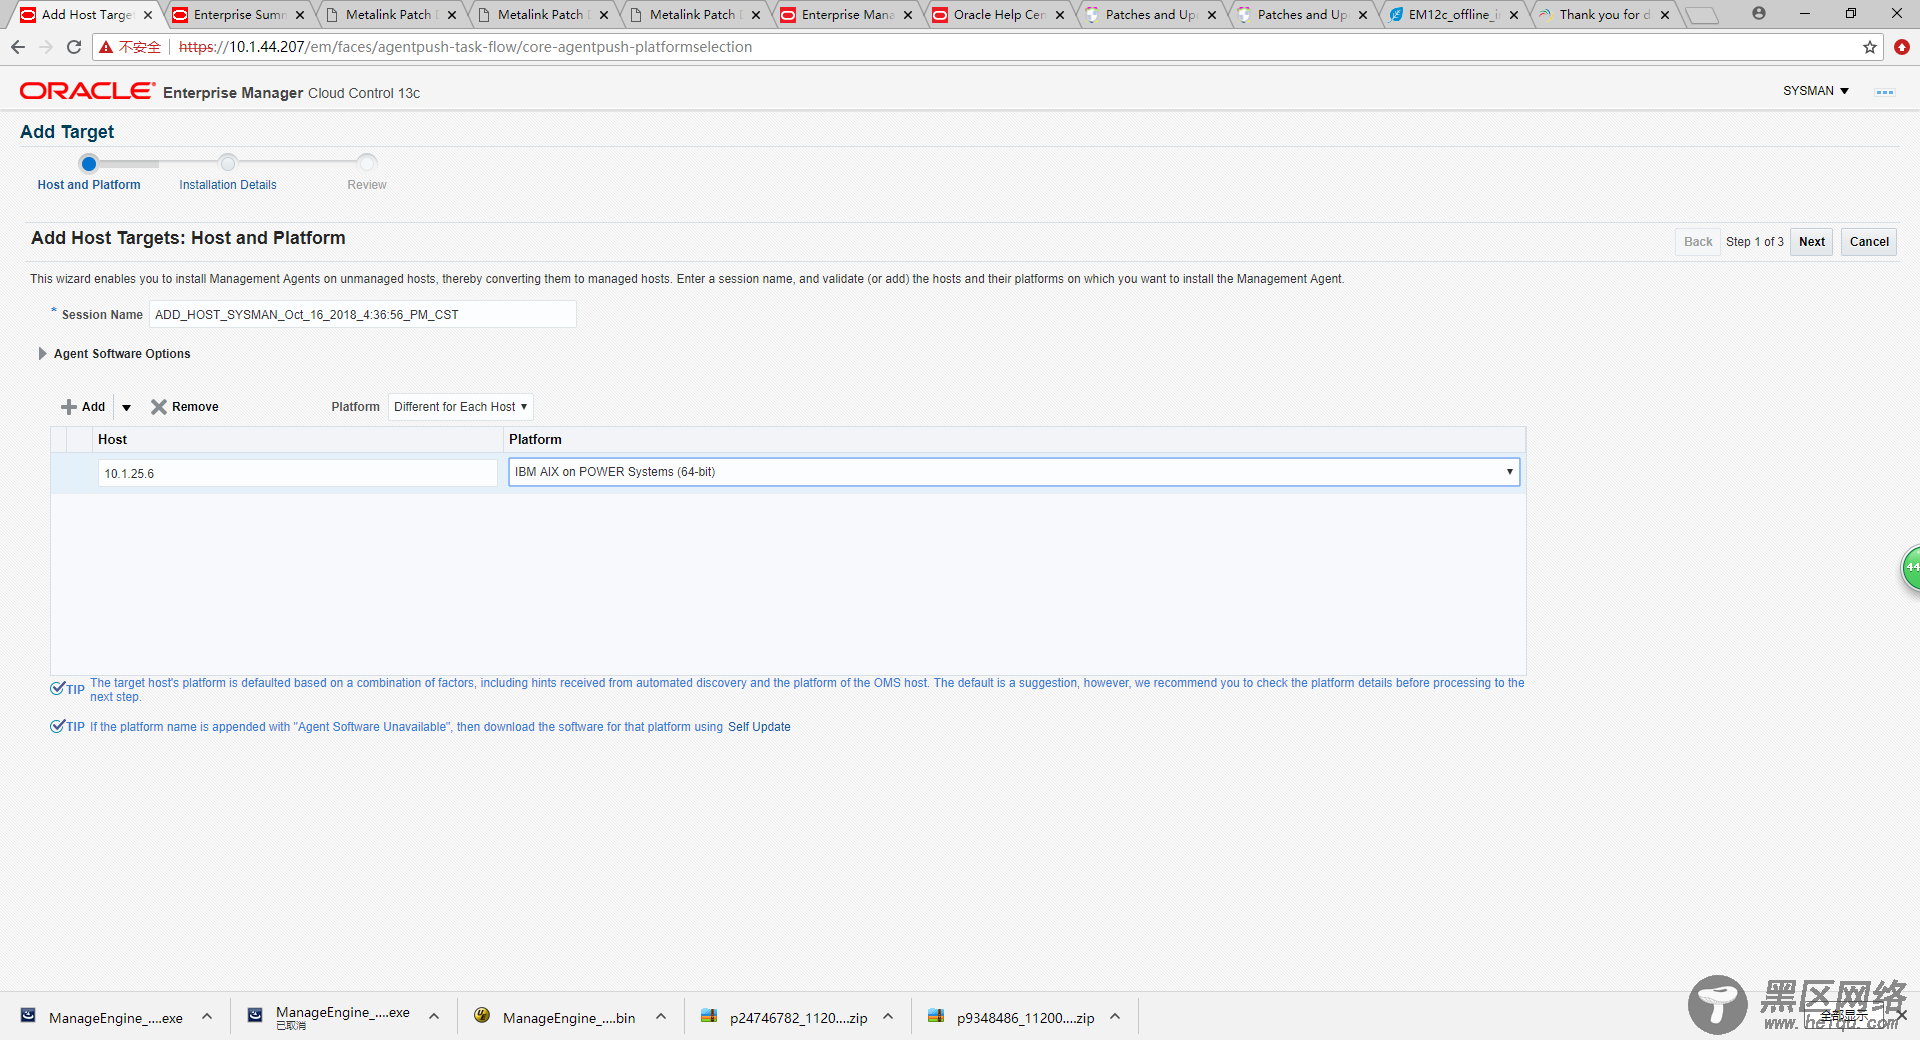The width and height of the screenshot is (1920, 1040).
Task: Click the not-secure warning triangle icon
Action: (106, 47)
